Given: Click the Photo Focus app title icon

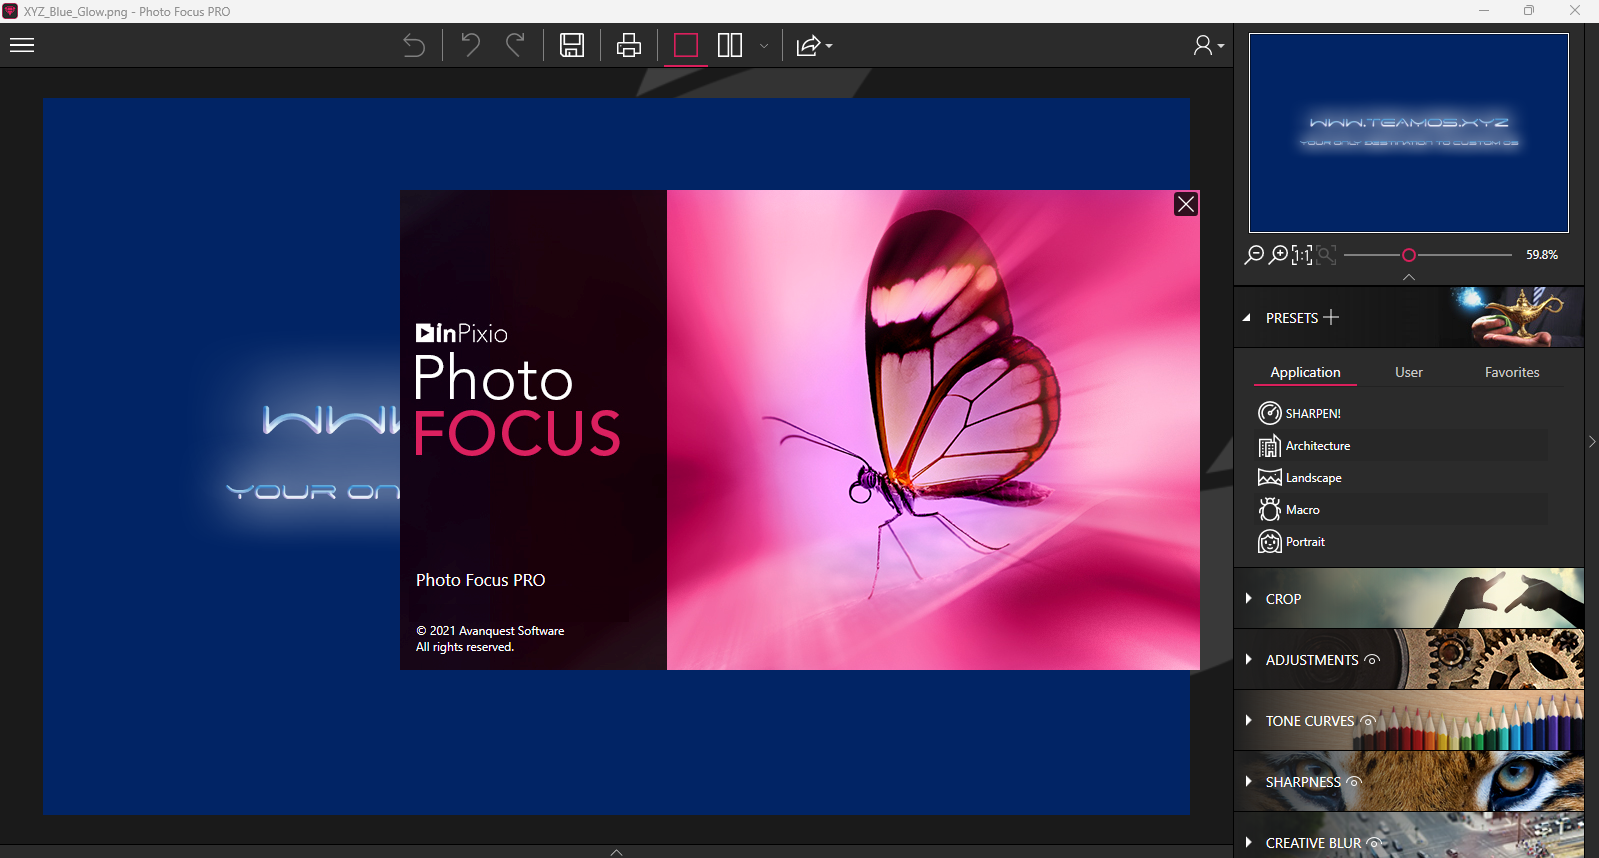Looking at the screenshot, I should pyautogui.click(x=10, y=11).
